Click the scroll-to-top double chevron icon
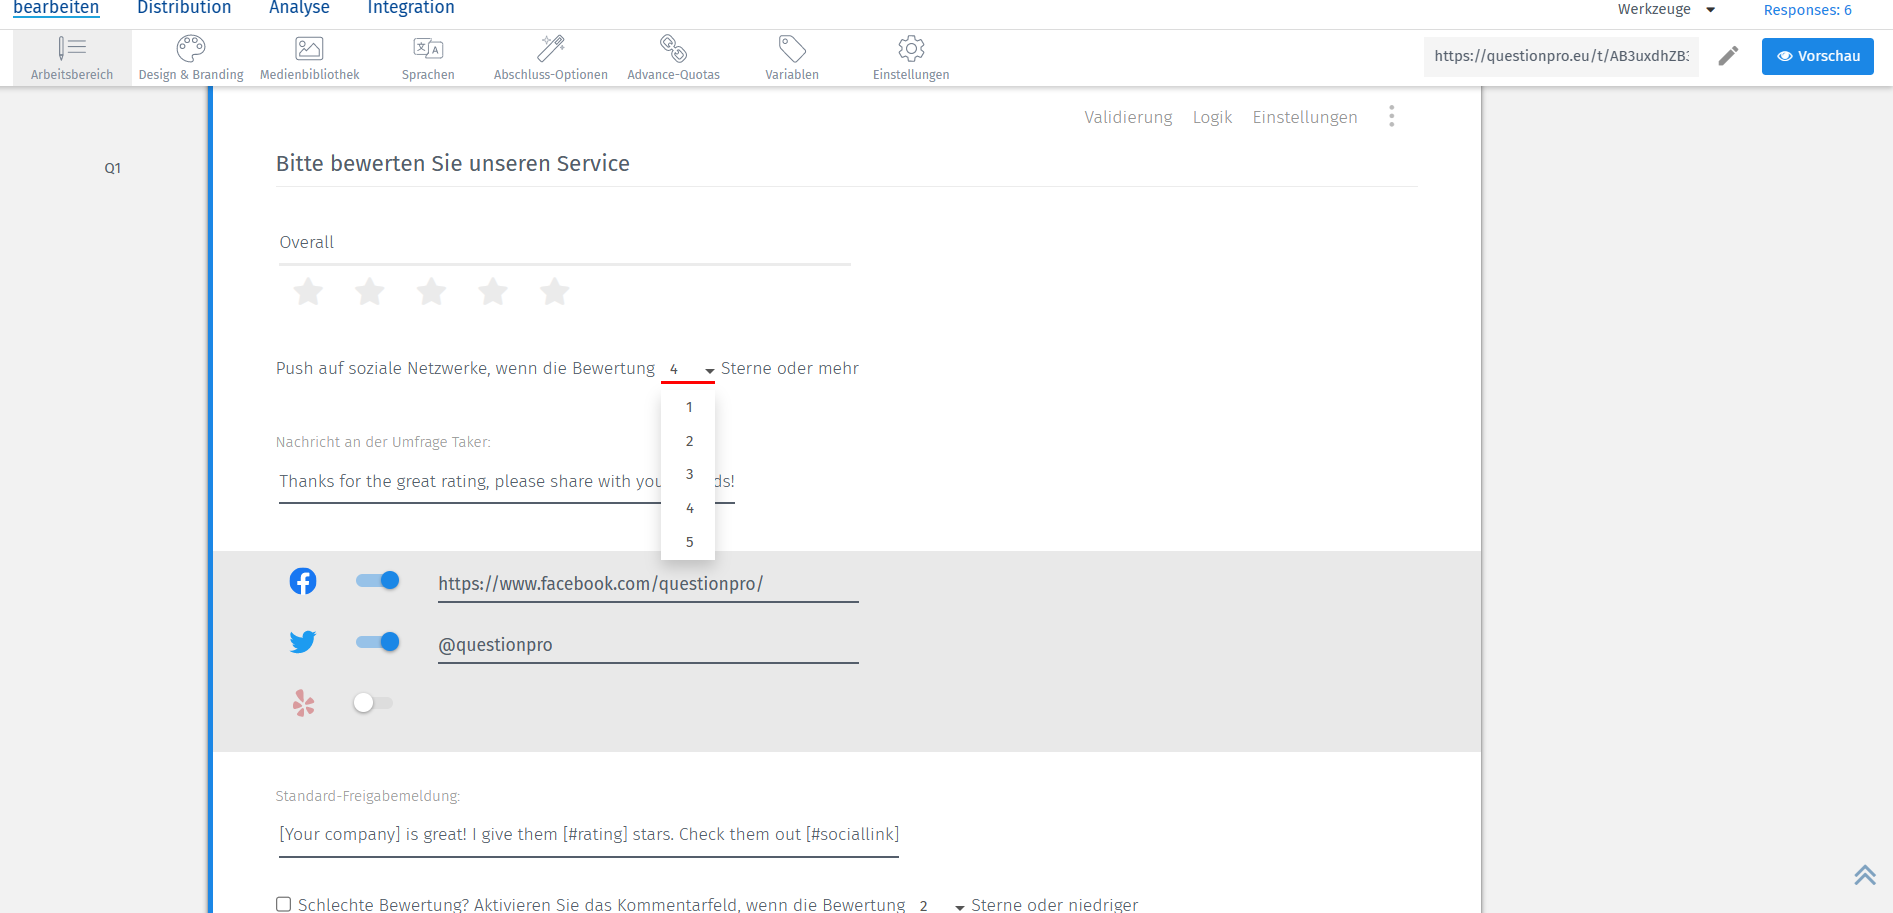The width and height of the screenshot is (1893, 913). [x=1865, y=875]
